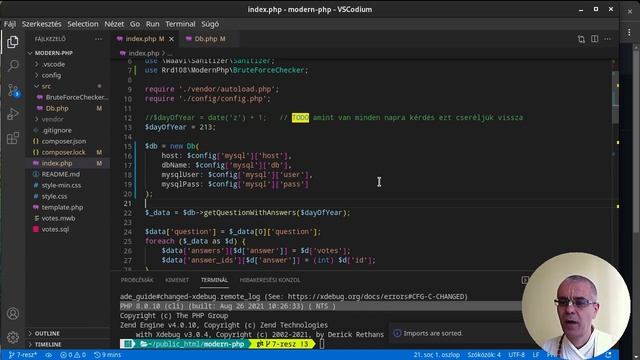The height and width of the screenshot is (360, 640).
Task: Split the editor to the right
Action: [x=595, y=39]
